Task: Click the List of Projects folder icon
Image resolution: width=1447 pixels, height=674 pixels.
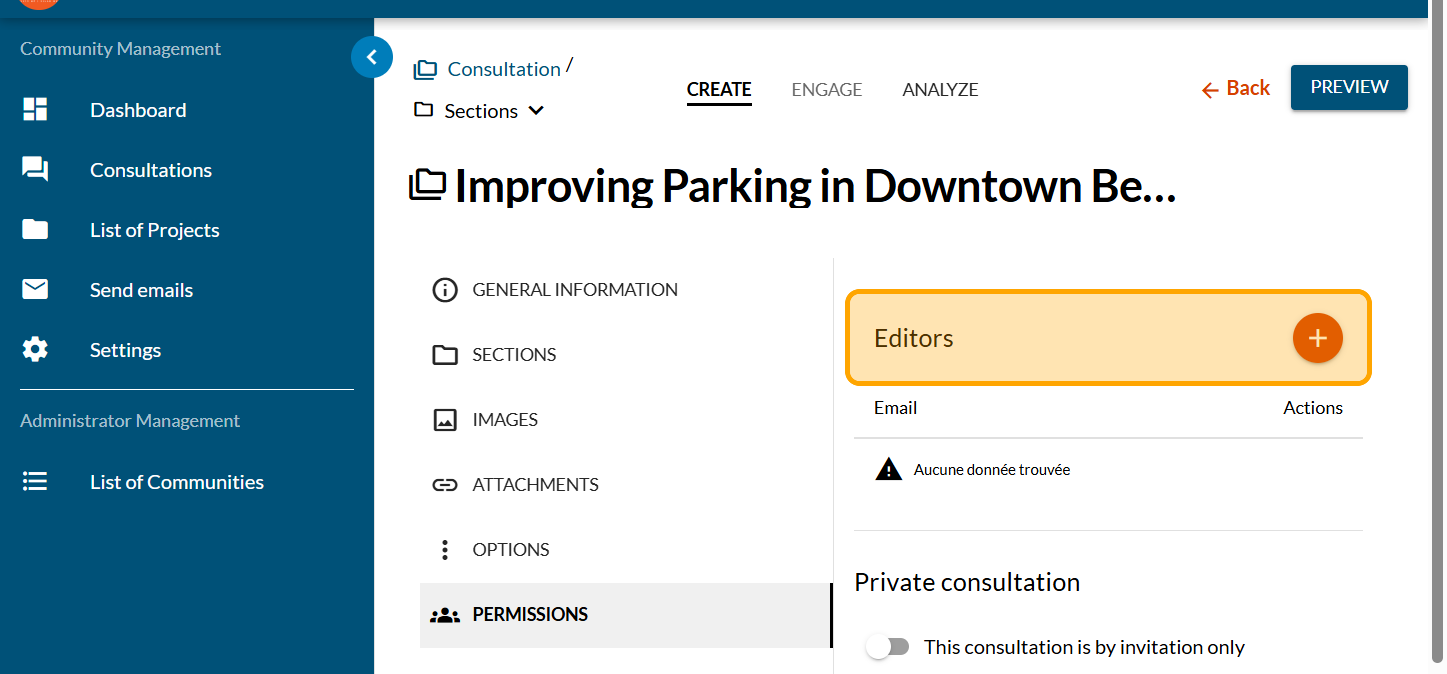Action: (35, 230)
